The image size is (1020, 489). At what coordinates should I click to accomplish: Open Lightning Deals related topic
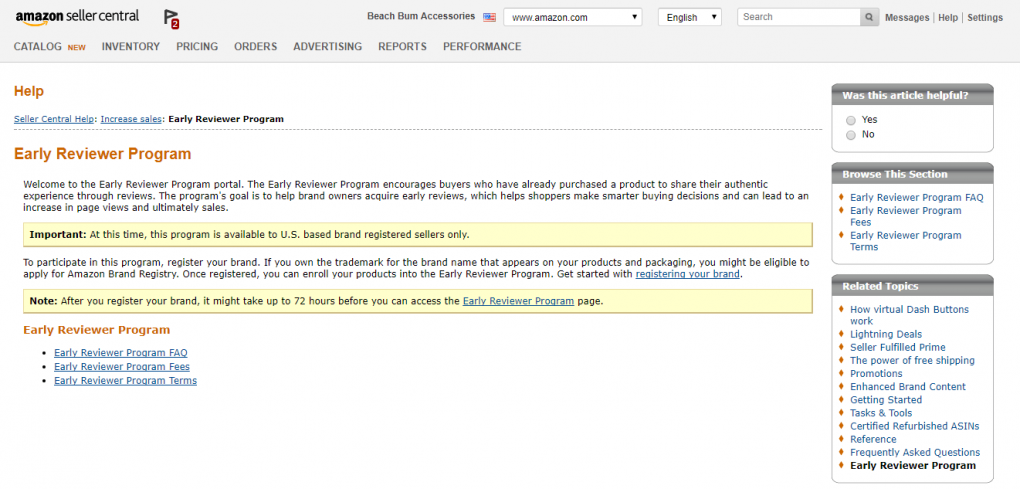886,334
